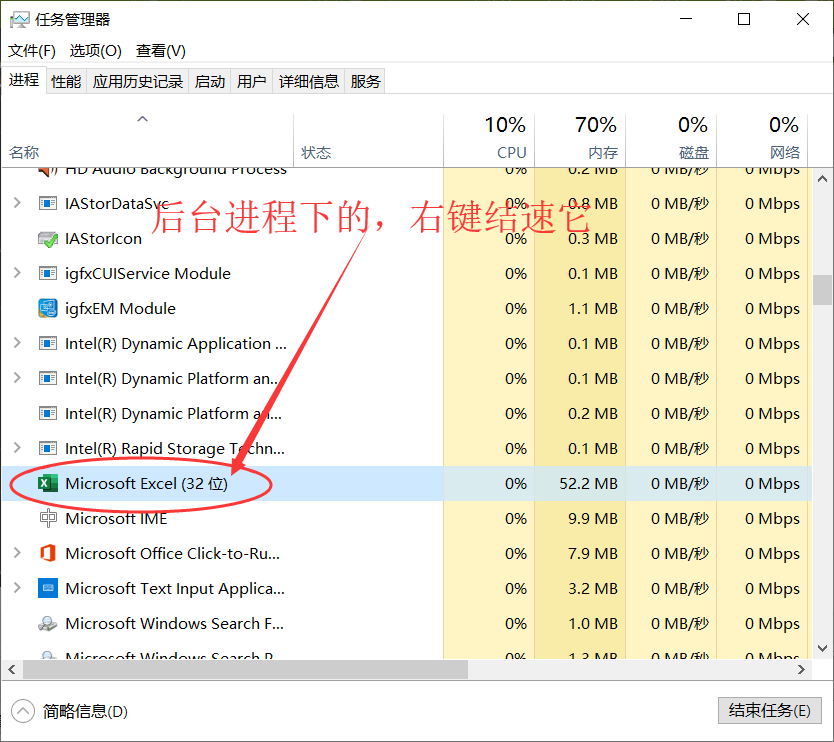Screen dimensions: 834x742
Task: Click the horizontal scrollbar thumb
Action: point(245,670)
